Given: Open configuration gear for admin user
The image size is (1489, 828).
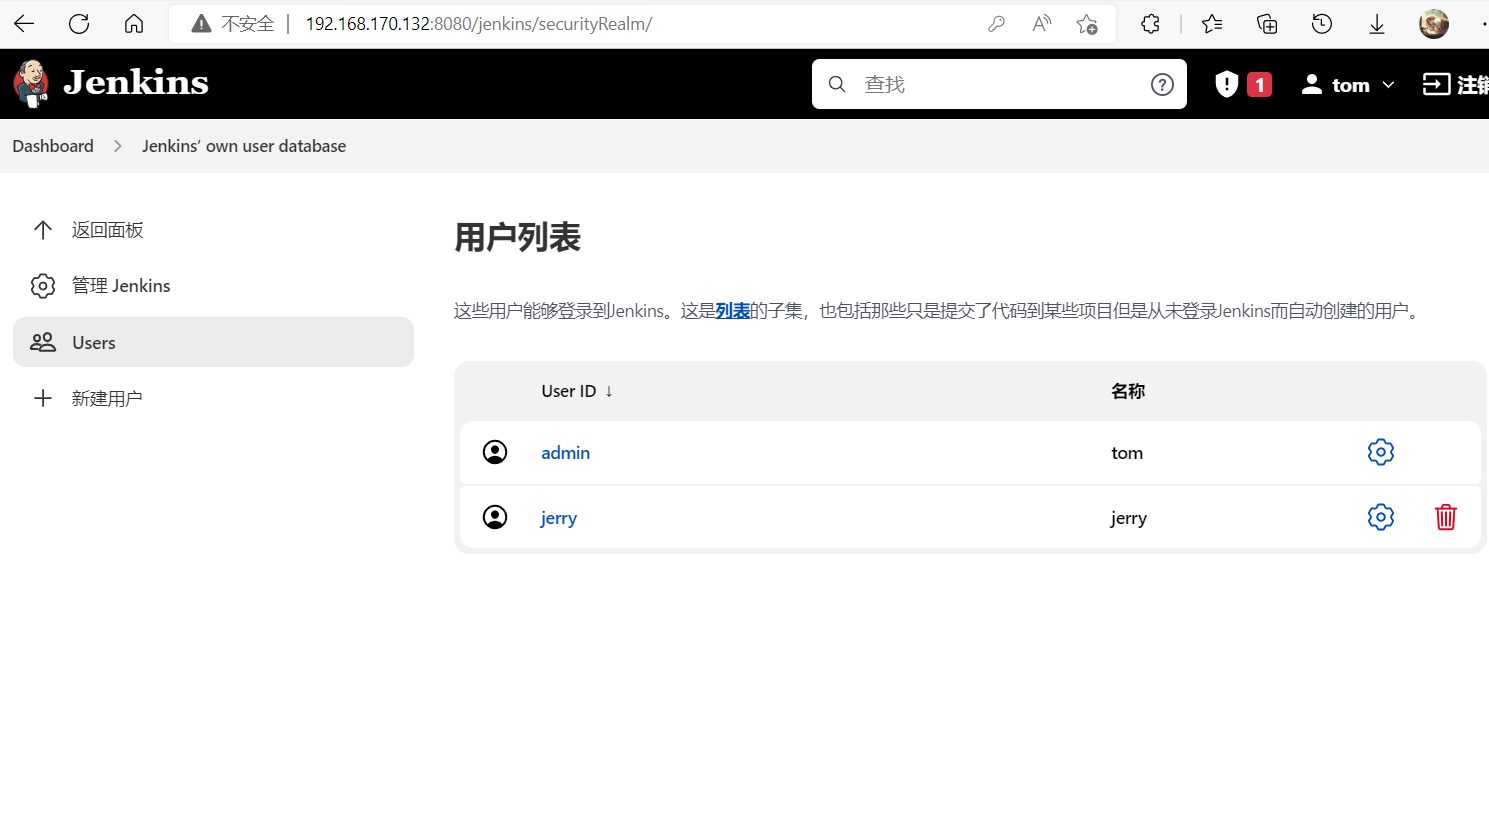Looking at the screenshot, I should click(1381, 452).
